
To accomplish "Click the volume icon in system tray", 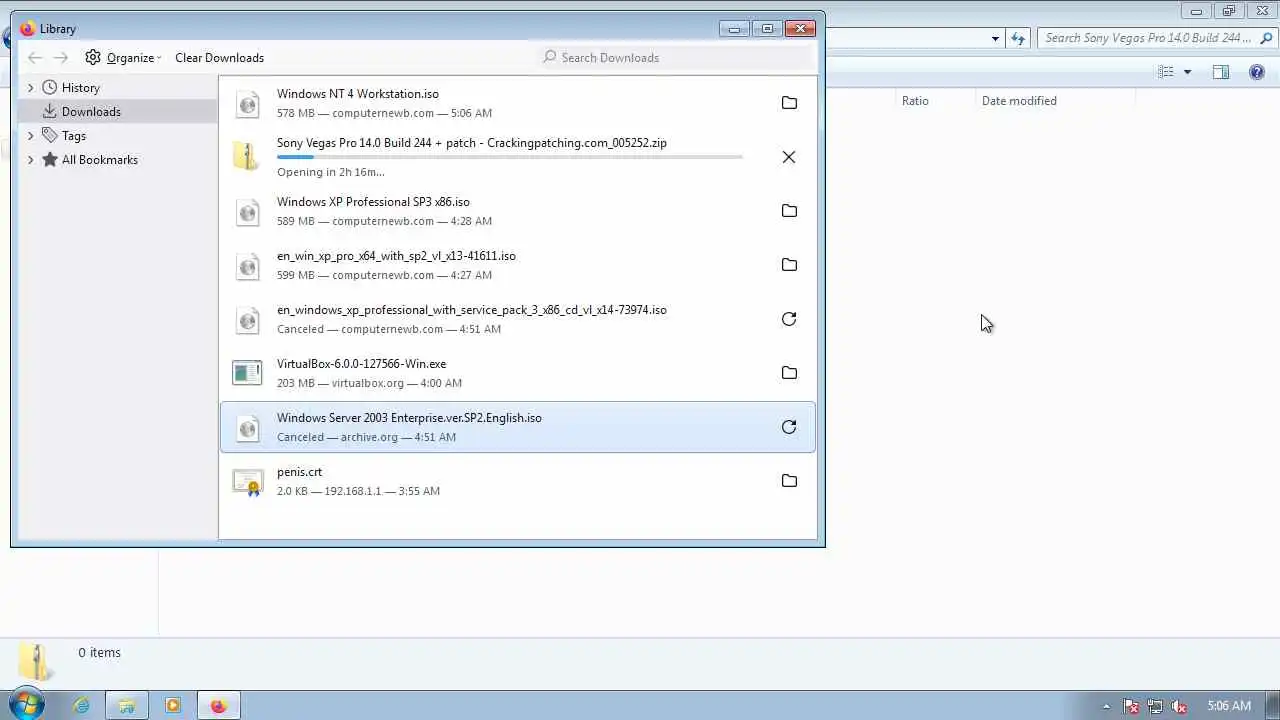I will [1179, 706].
